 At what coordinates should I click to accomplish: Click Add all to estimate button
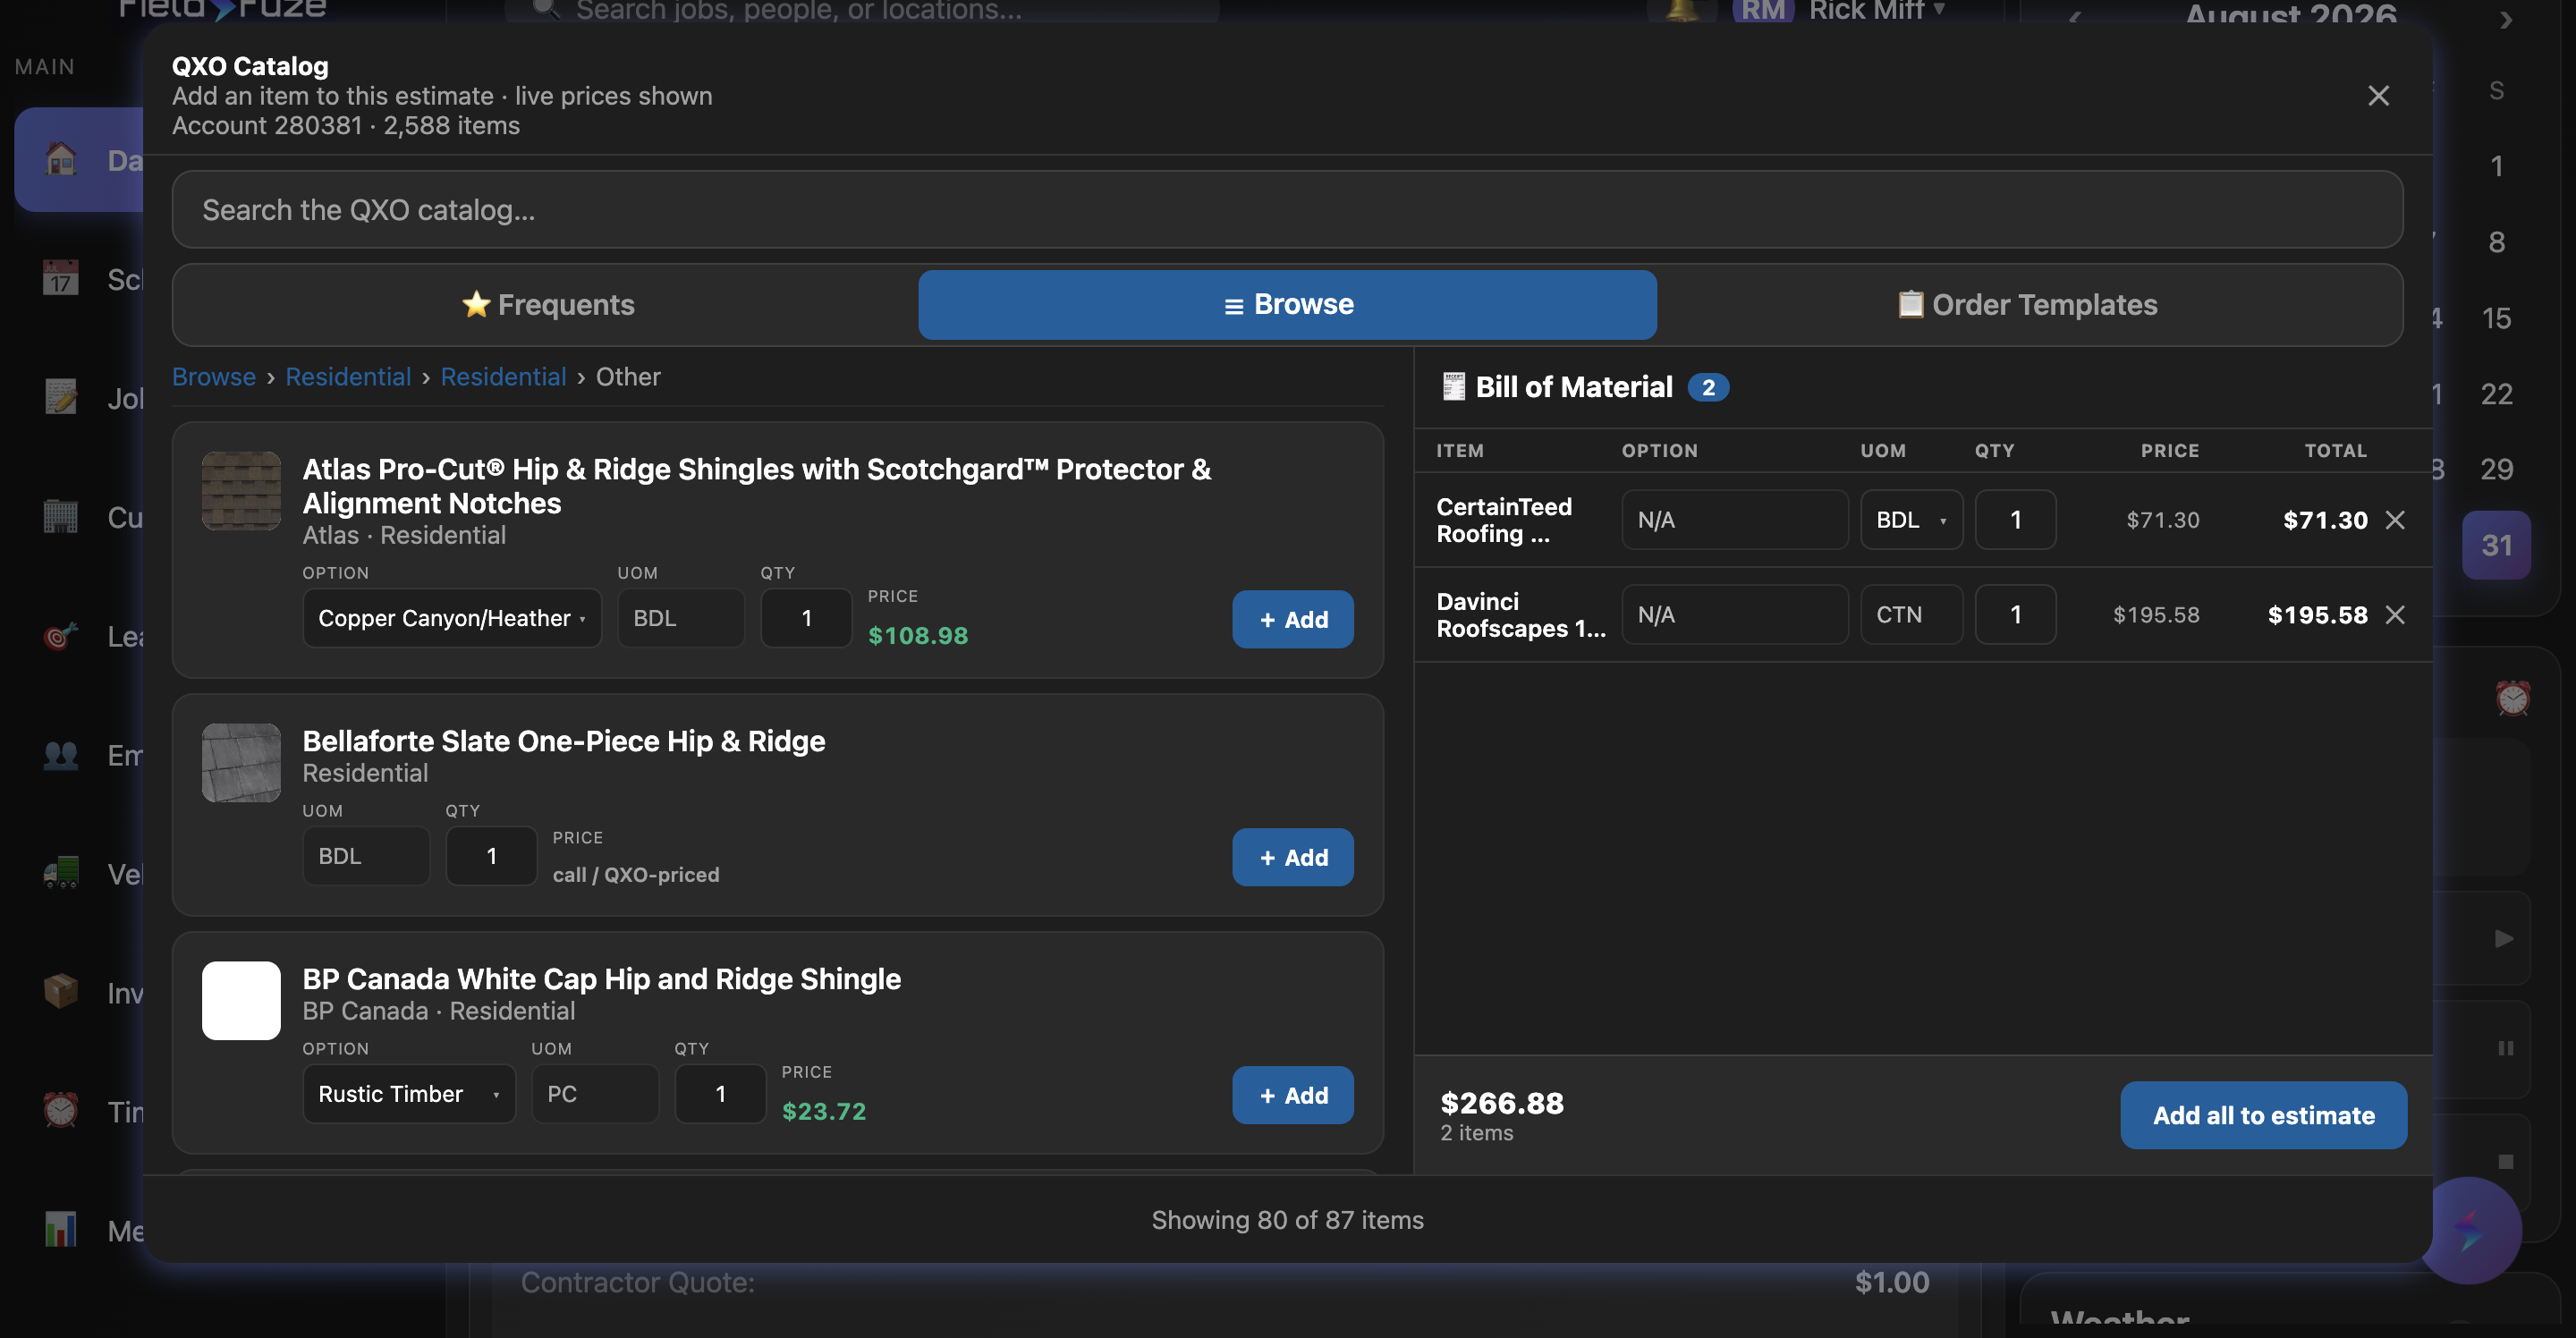click(x=2263, y=1115)
